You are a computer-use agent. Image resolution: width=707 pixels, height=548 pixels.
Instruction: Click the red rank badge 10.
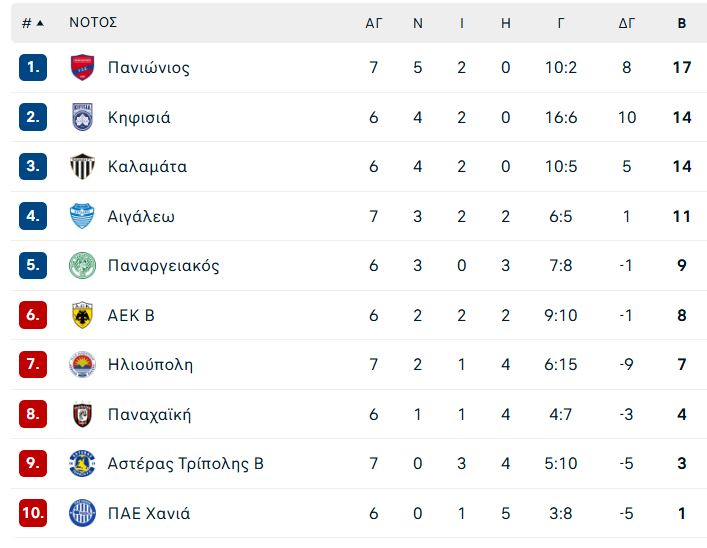[33, 513]
